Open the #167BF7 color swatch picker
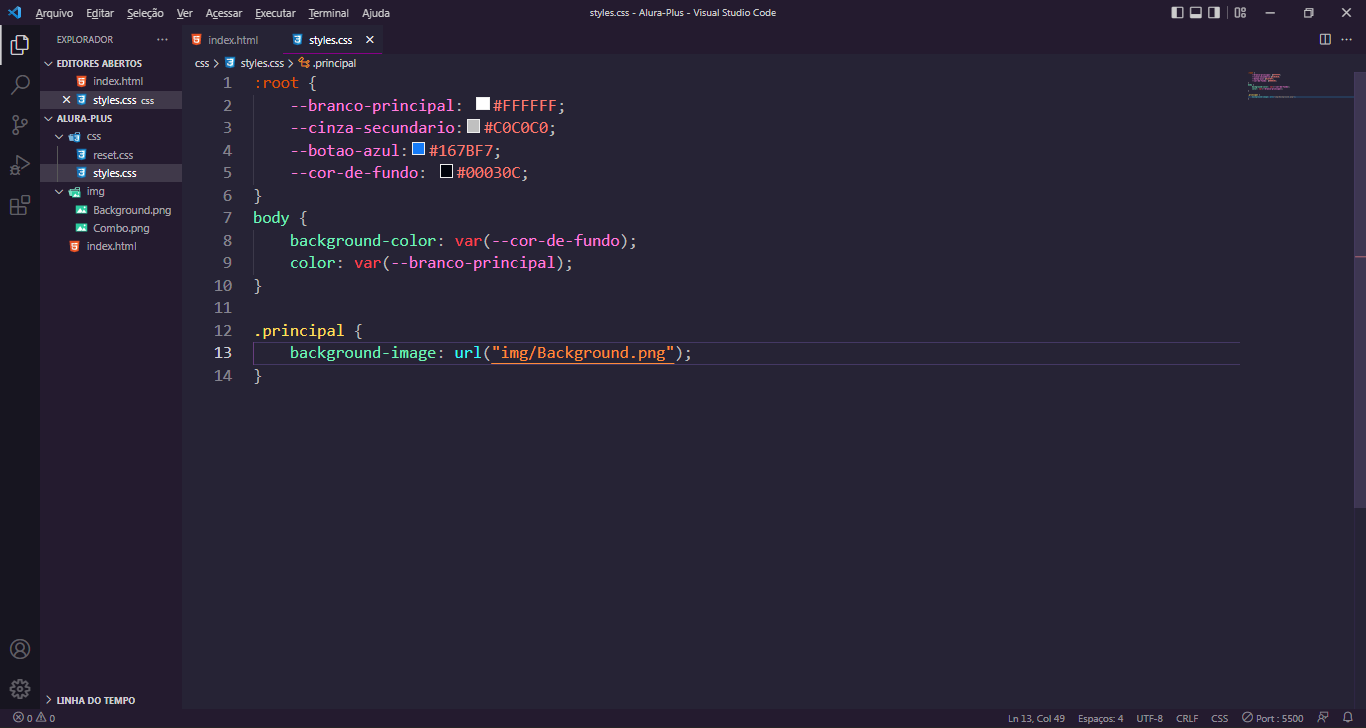 pos(419,149)
